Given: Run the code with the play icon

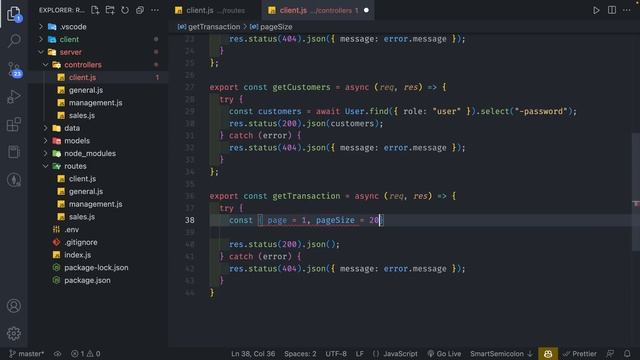Looking at the screenshot, I should click(x=596, y=10).
